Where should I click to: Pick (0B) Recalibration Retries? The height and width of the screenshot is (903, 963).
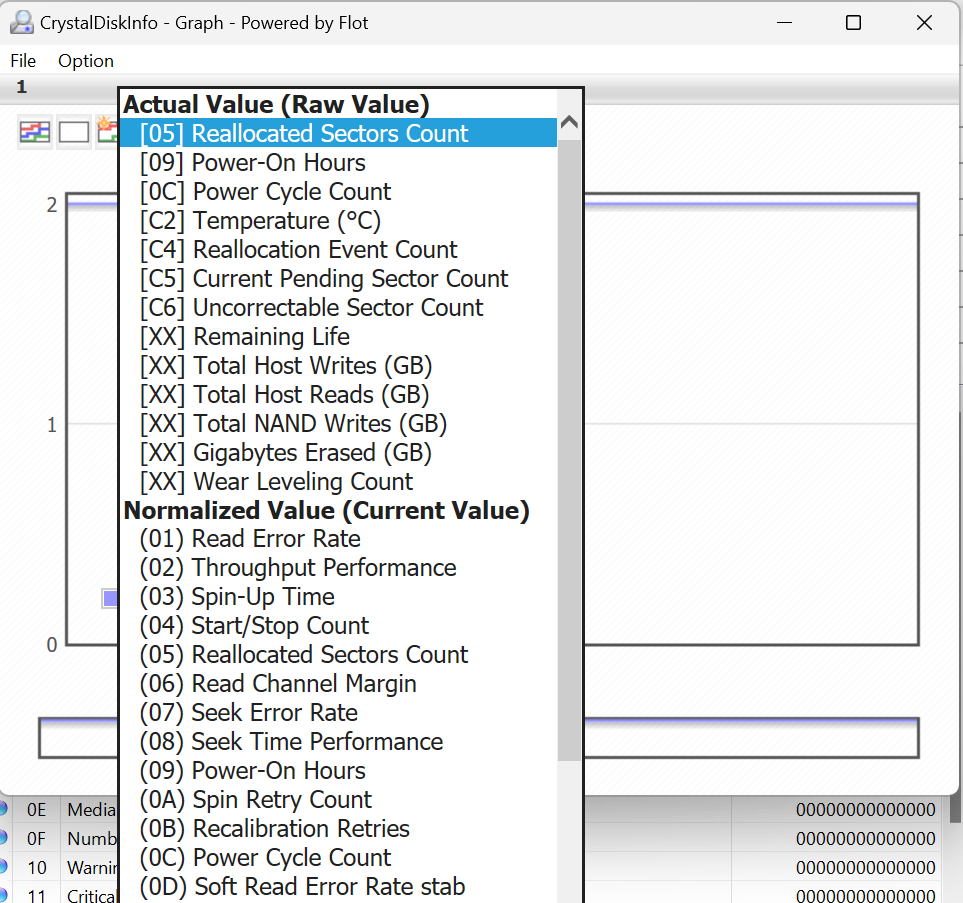point(338,829)
